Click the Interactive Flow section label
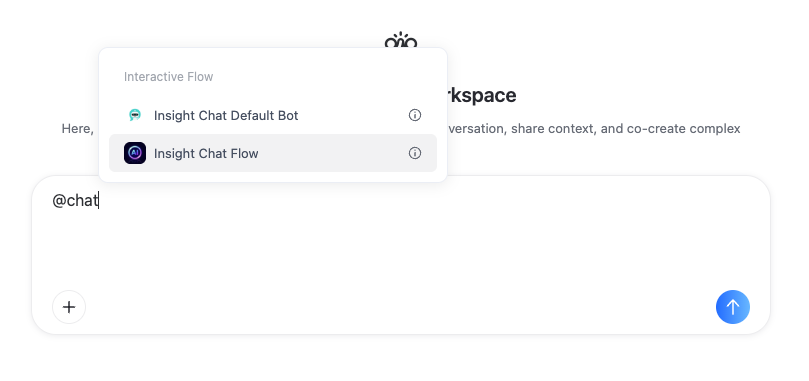Viewport: 809px width, 381px height. coord(168,77)
